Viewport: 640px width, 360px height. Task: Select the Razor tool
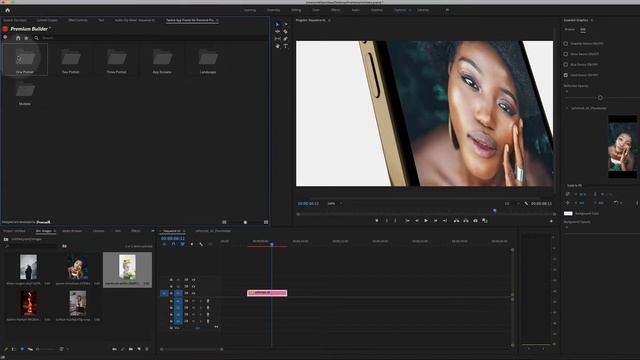coord(285,31)
